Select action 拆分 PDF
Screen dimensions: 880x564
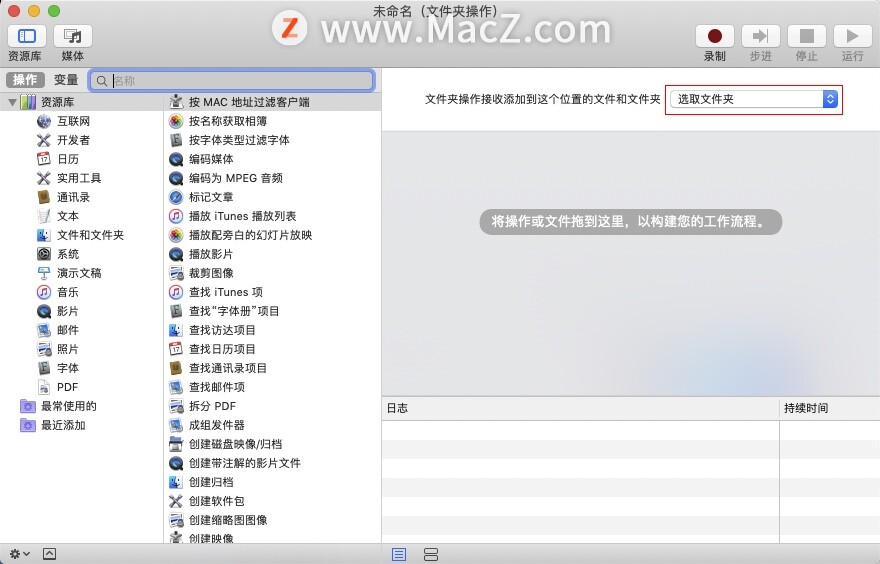tap(274, 406)
